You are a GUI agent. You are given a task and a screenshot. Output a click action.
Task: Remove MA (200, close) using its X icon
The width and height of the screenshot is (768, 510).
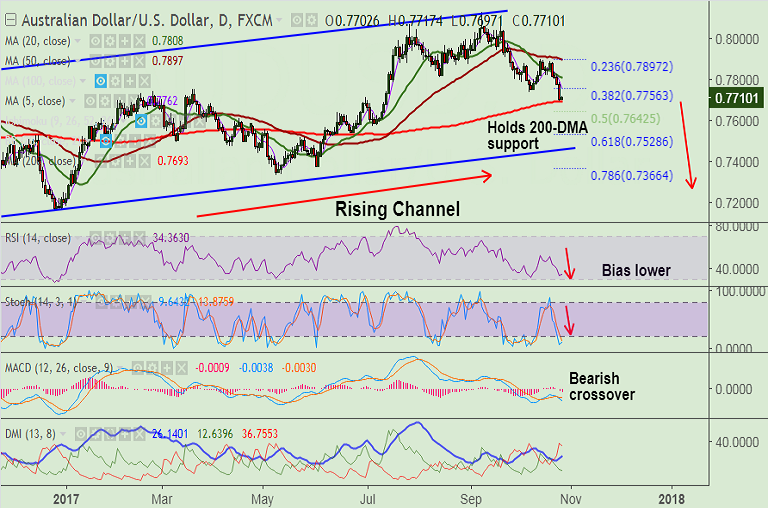tap(144, 161)
